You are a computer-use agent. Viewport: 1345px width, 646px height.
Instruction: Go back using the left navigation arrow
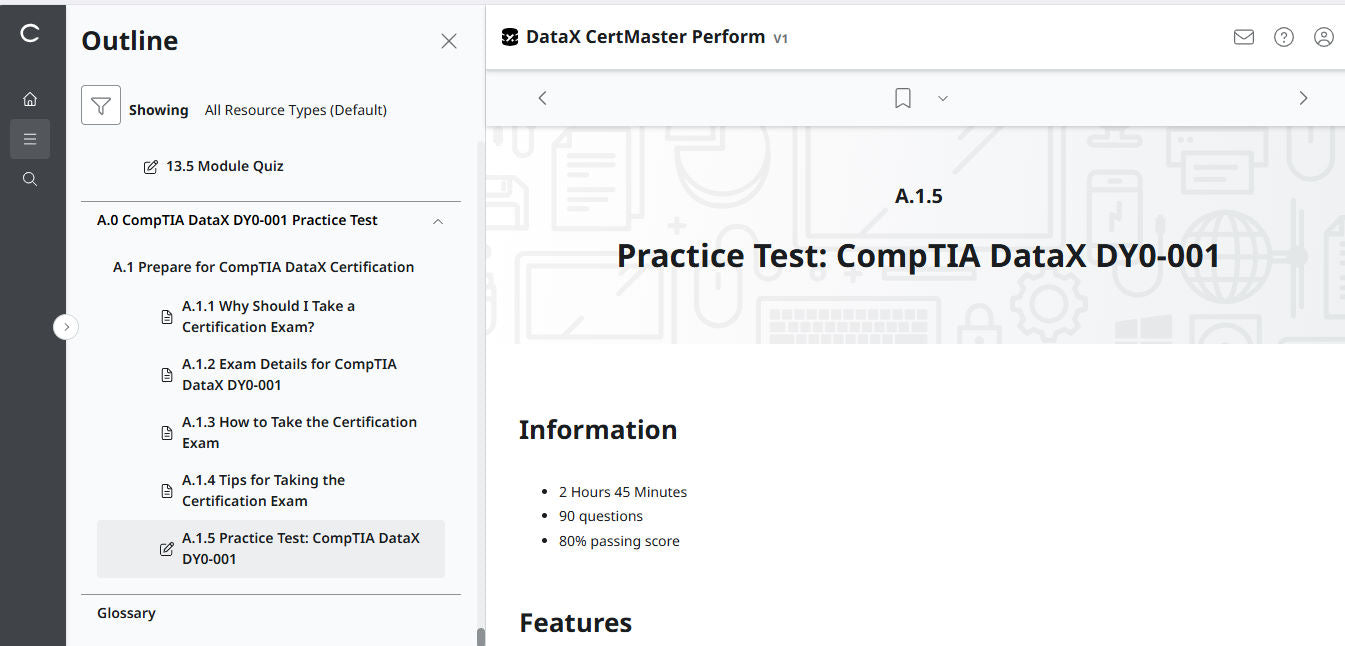[542, 97]
